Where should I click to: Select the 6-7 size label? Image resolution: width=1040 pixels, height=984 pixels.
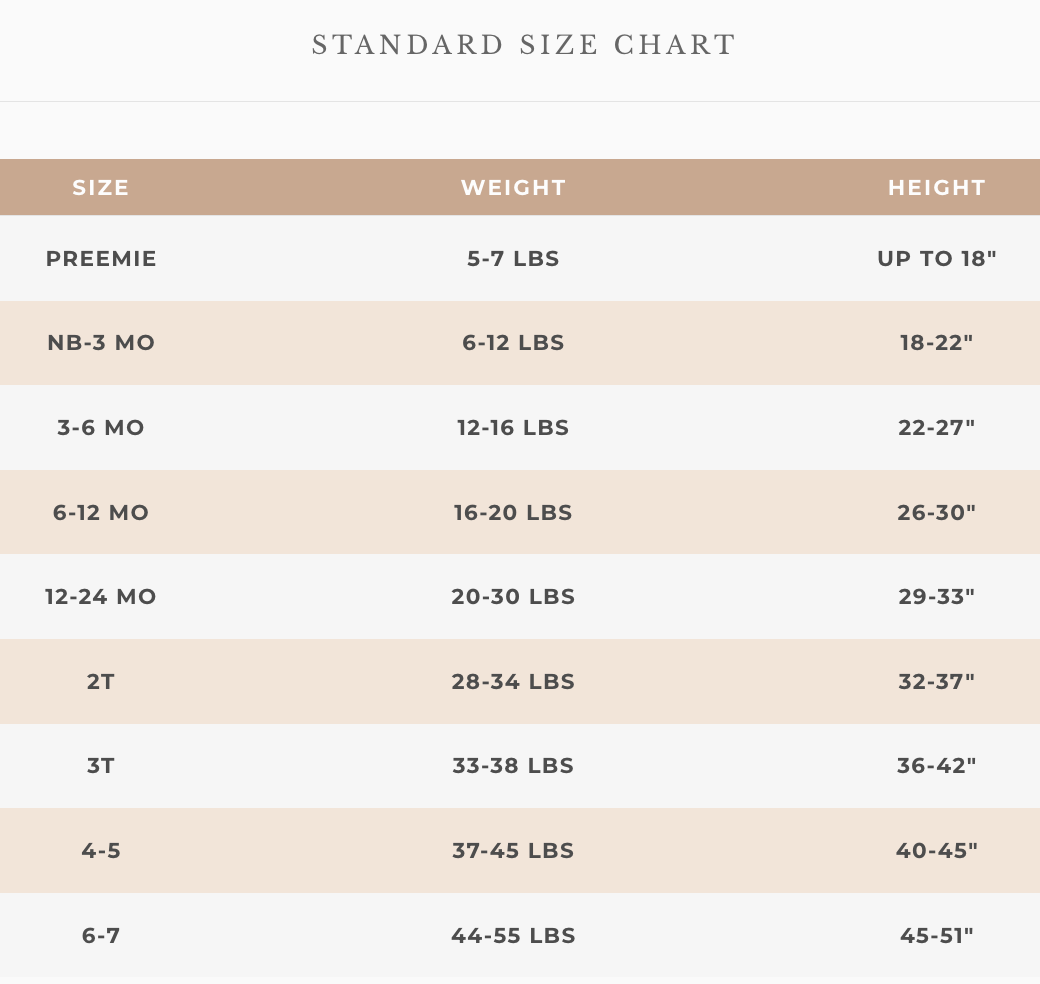point(101,936)
